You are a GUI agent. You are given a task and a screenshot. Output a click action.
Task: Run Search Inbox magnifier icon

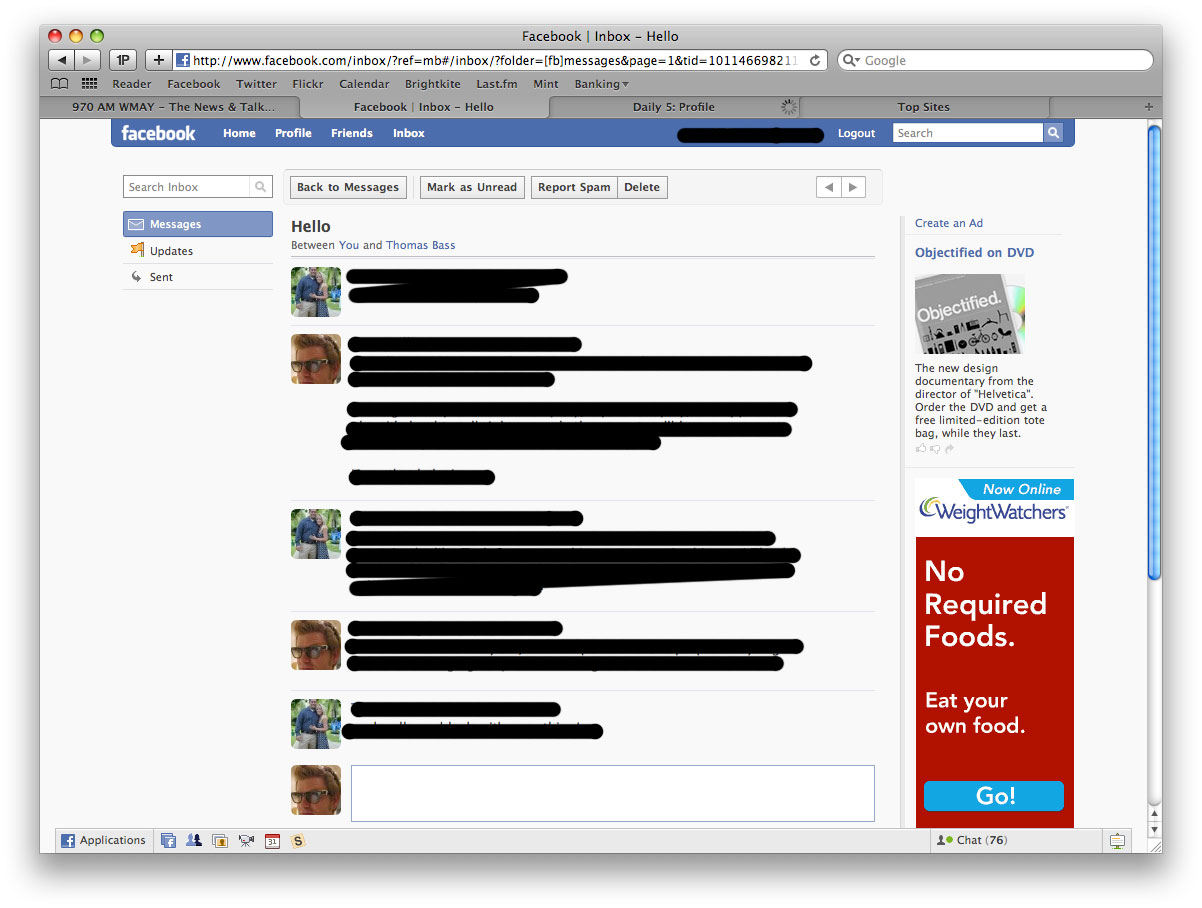[261, 187]
